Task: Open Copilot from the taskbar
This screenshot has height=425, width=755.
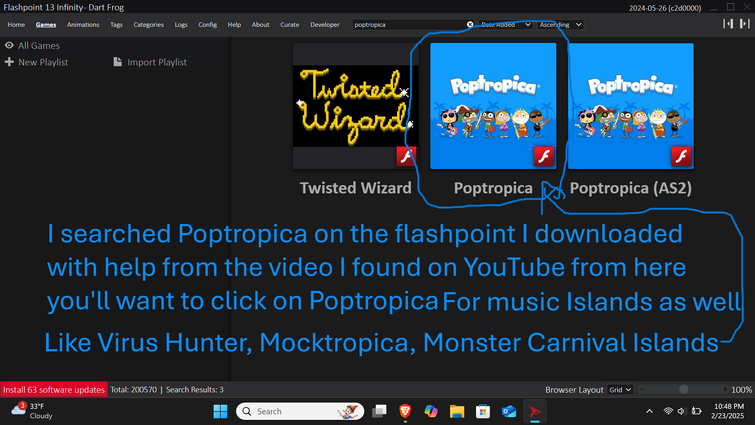Action: click(x=431, y=412)
